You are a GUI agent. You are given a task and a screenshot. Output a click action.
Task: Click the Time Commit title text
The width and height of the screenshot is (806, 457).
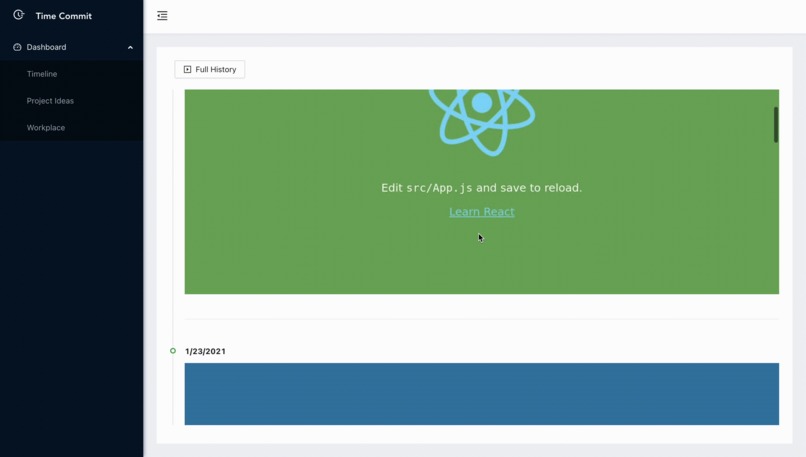tap(64, 16)
